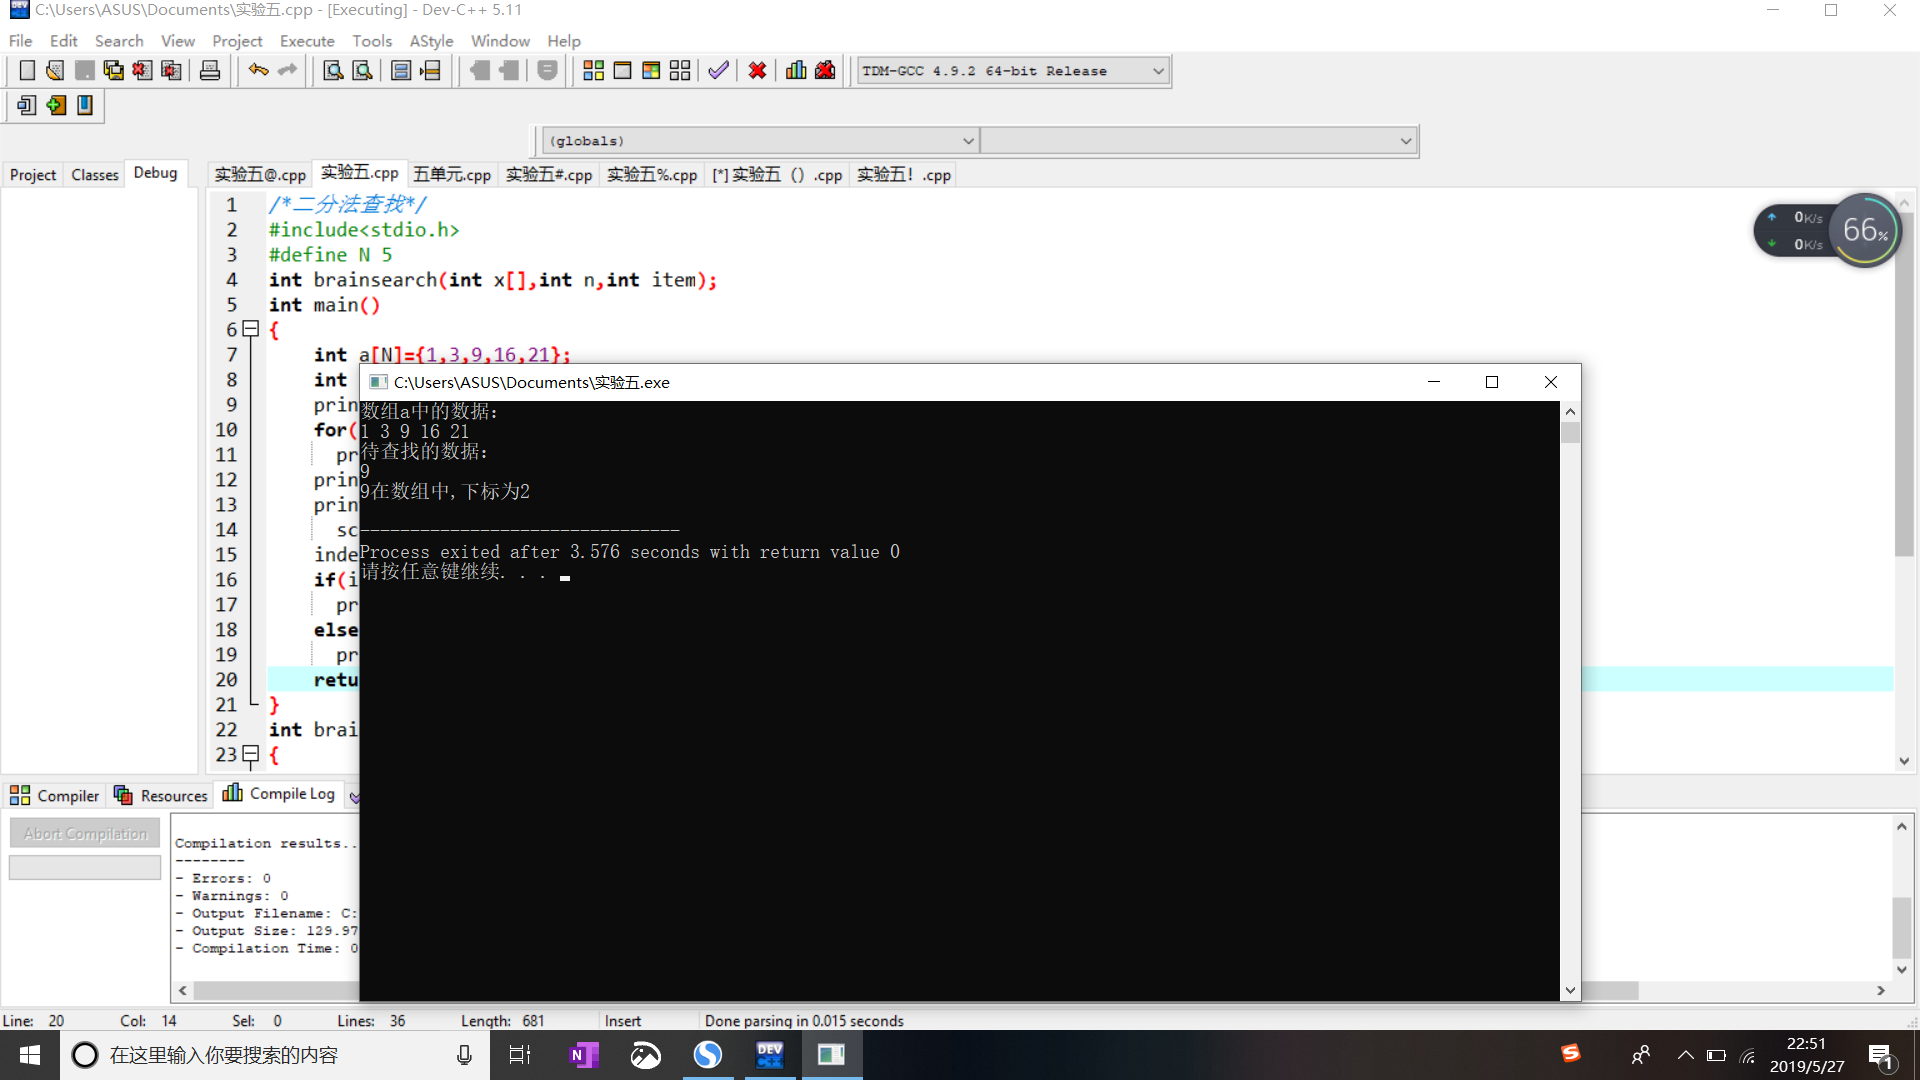The height and width of the screenshot is (1080, 1920).
Task: Open the TDM-GCC compiler selection dropdown
Action: [1158, 71]
